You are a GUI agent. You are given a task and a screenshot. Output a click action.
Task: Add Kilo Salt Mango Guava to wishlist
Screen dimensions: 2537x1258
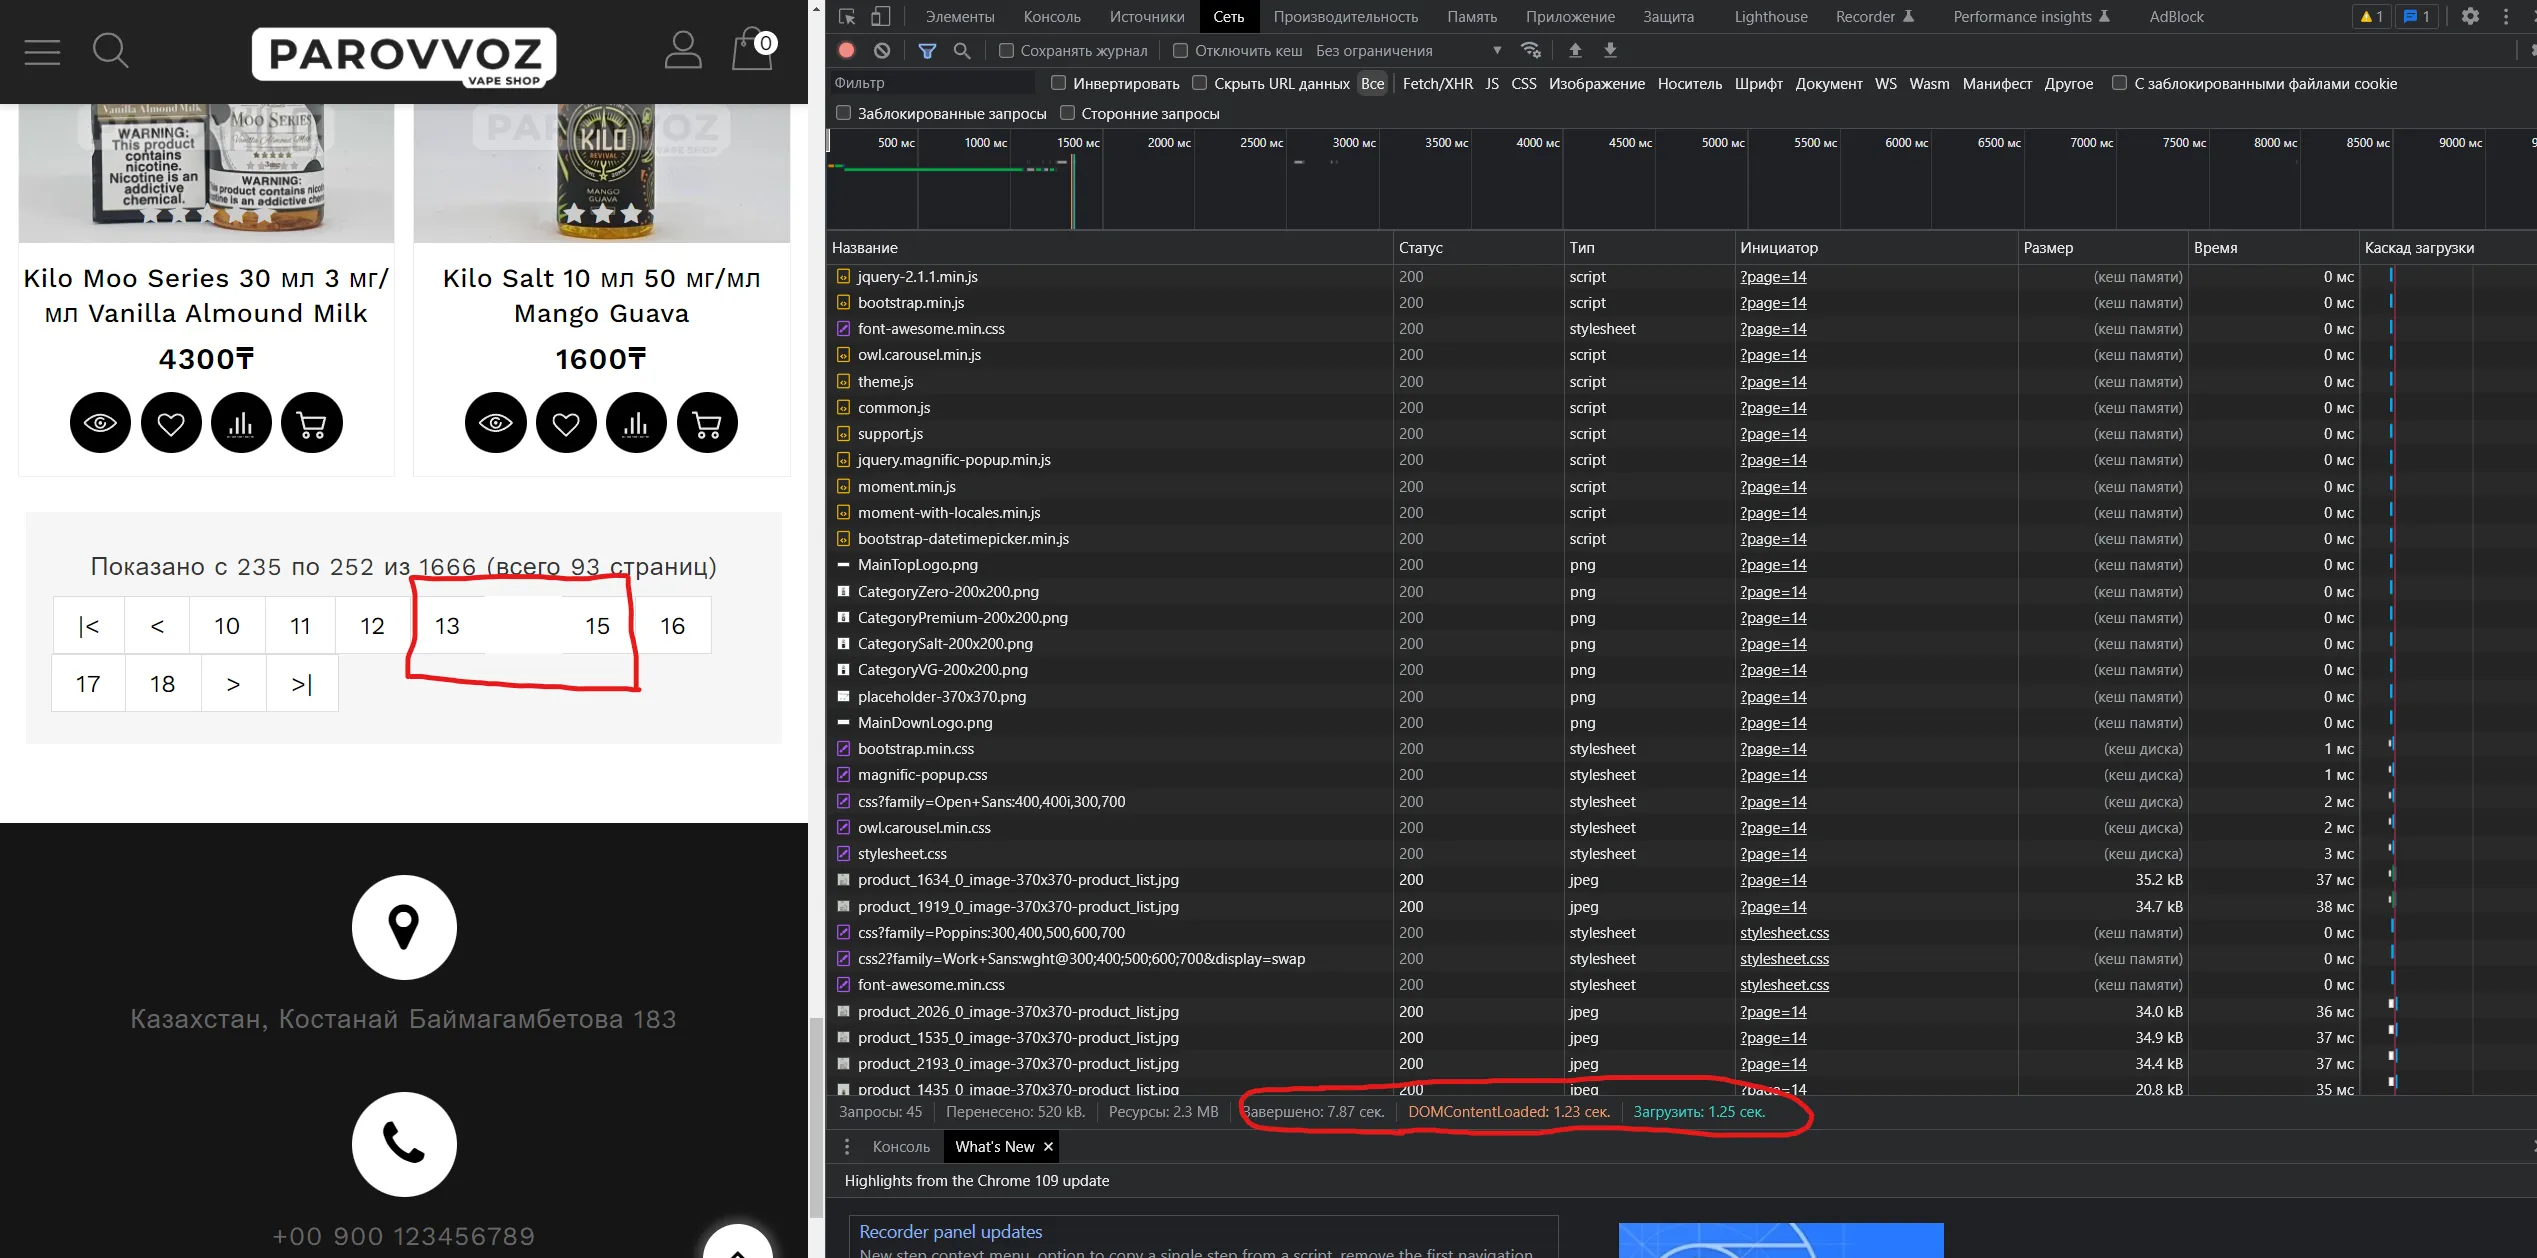tap(566, 423)
